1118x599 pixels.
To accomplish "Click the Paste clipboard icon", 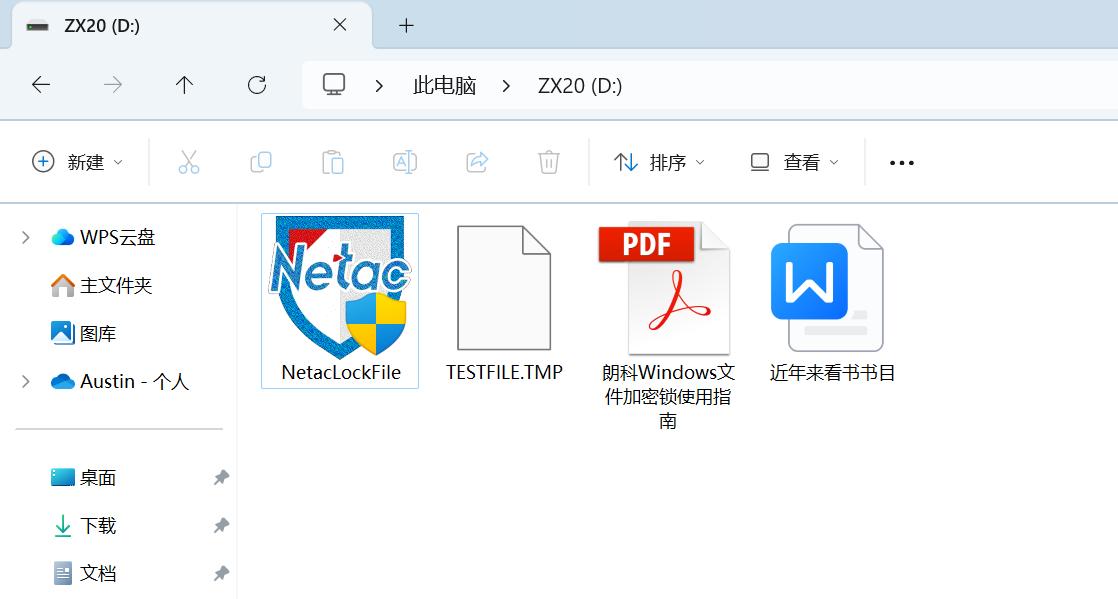I will pos(332,163).
